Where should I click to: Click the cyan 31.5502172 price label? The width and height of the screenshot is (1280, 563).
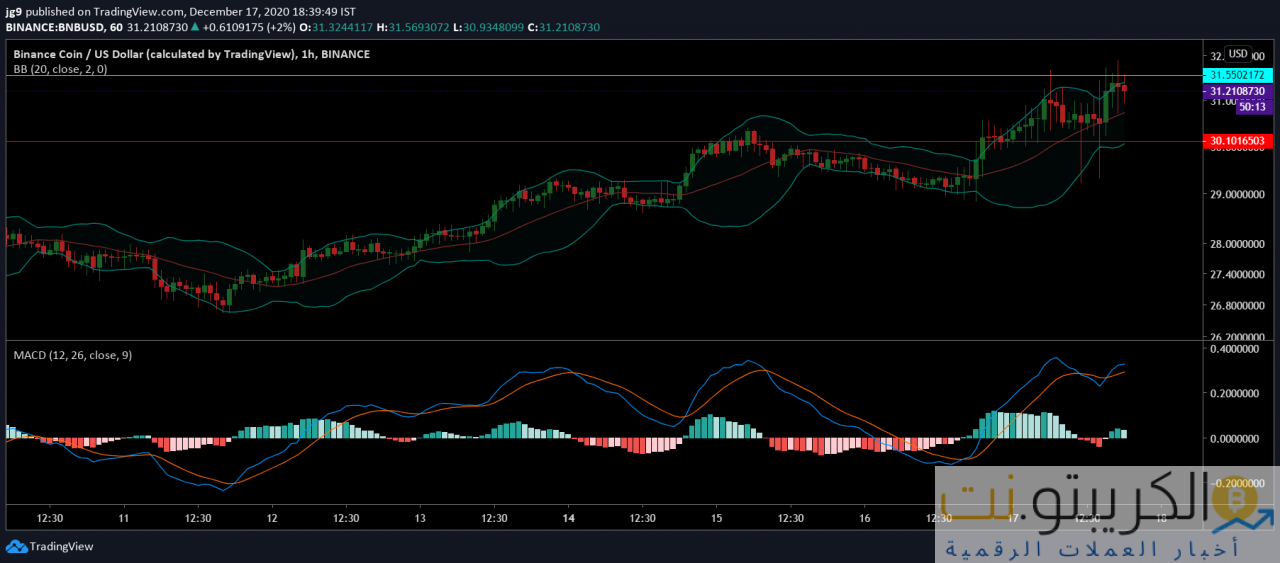click(x=1237, y=75)
